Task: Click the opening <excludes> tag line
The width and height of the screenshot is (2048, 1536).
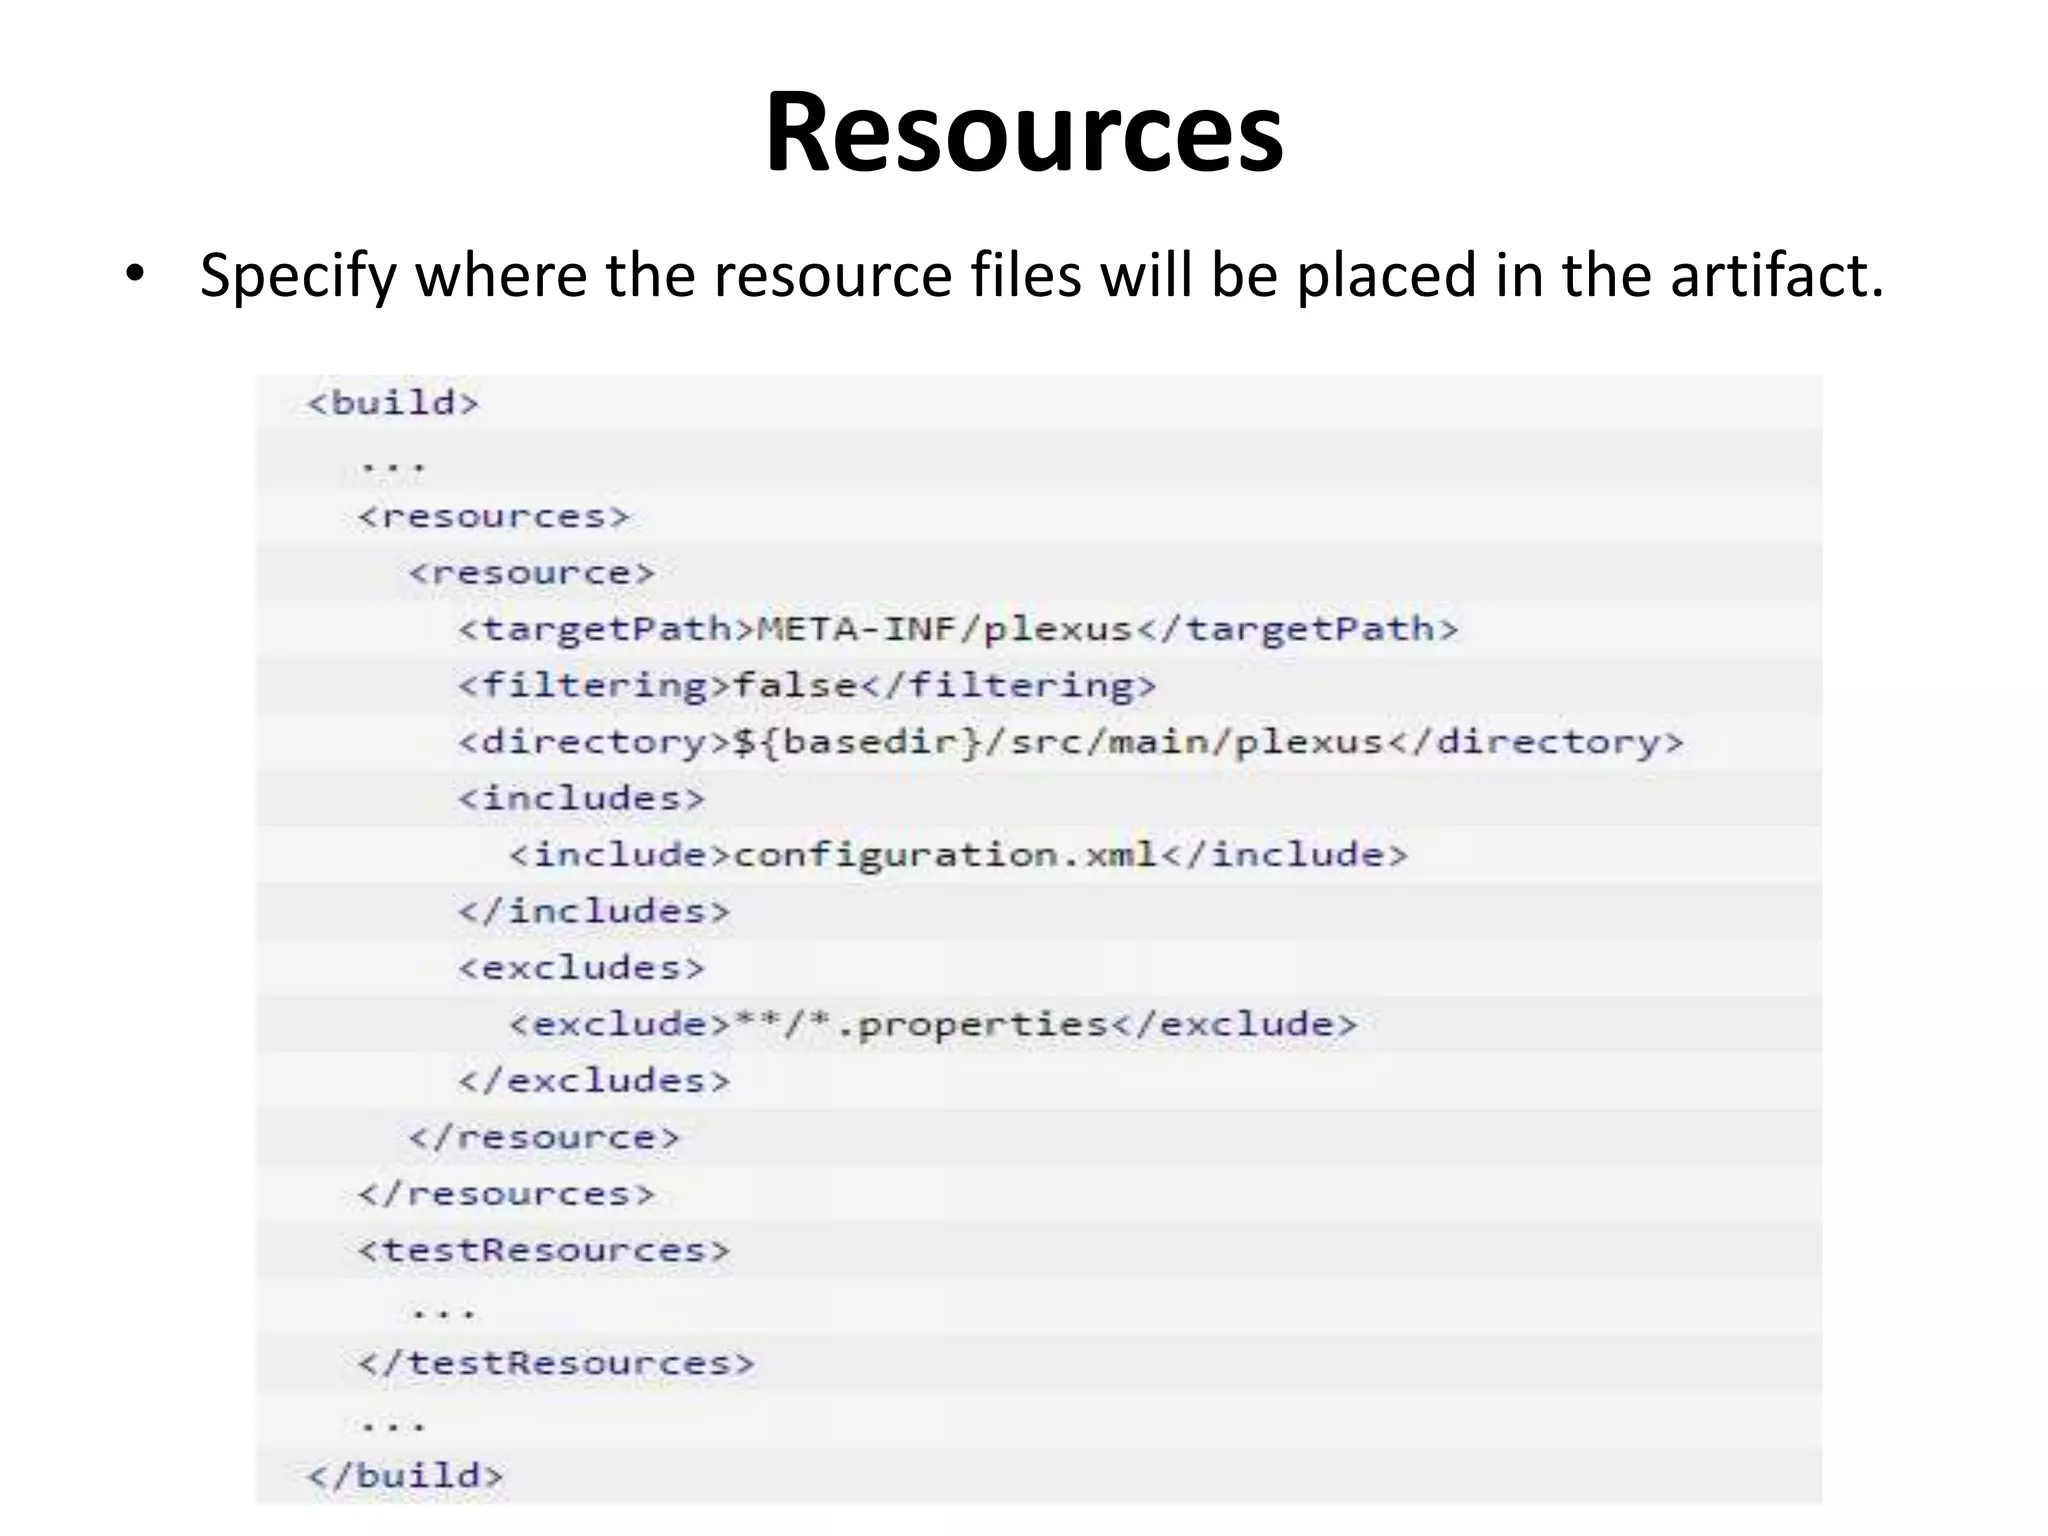Action: pyautogui.click(x=582, y=968)
